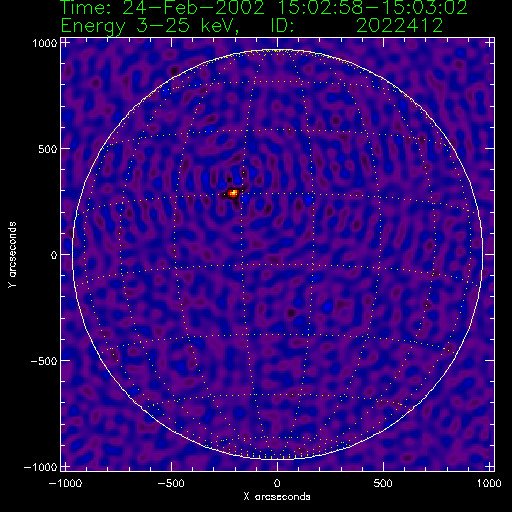Click the 1000 label on X axis
Screen dimensions: 512x512
489,483
